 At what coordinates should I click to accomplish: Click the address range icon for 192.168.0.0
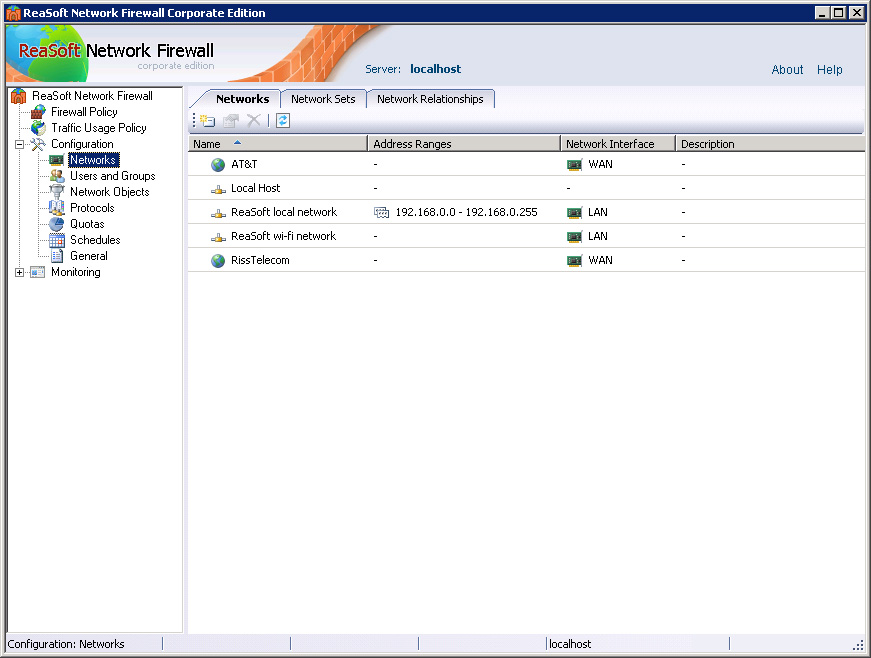382,213
